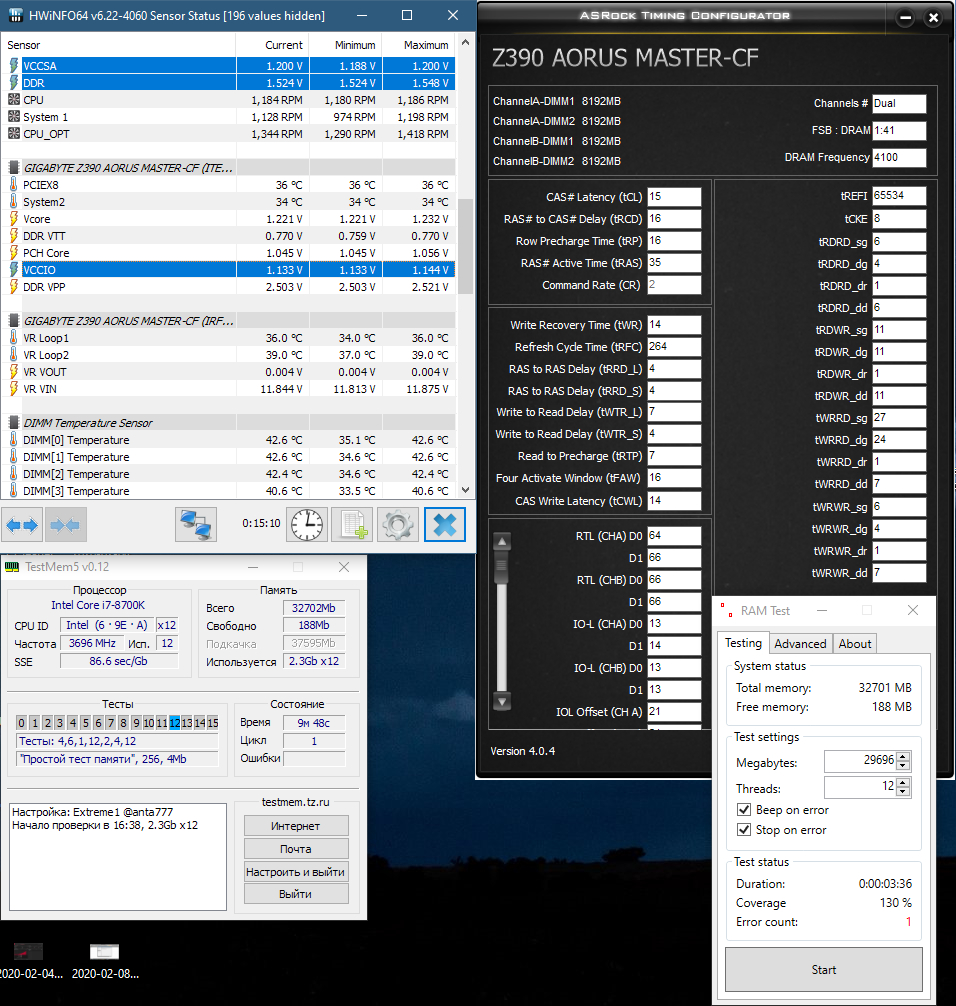Click the CAS# Latency (tCL) input field
Image resolution: width=956 pixels, height=1006 pixels.
(674, 196)
